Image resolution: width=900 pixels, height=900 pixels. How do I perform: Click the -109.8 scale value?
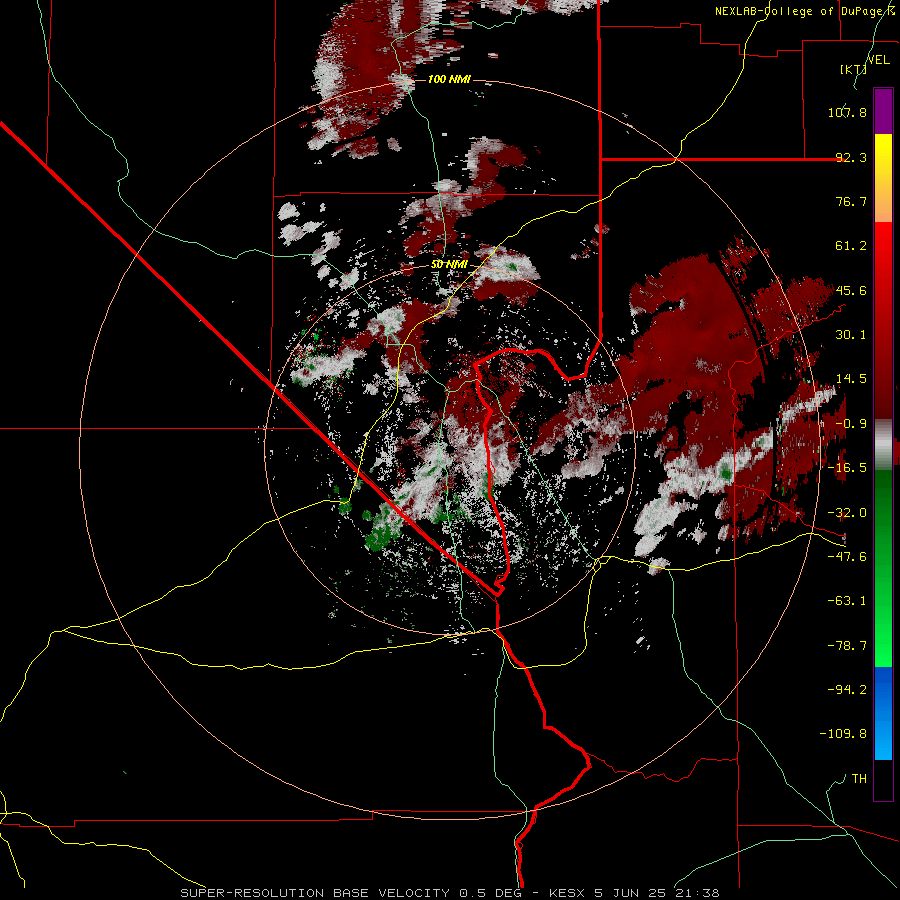coord(843,734)
